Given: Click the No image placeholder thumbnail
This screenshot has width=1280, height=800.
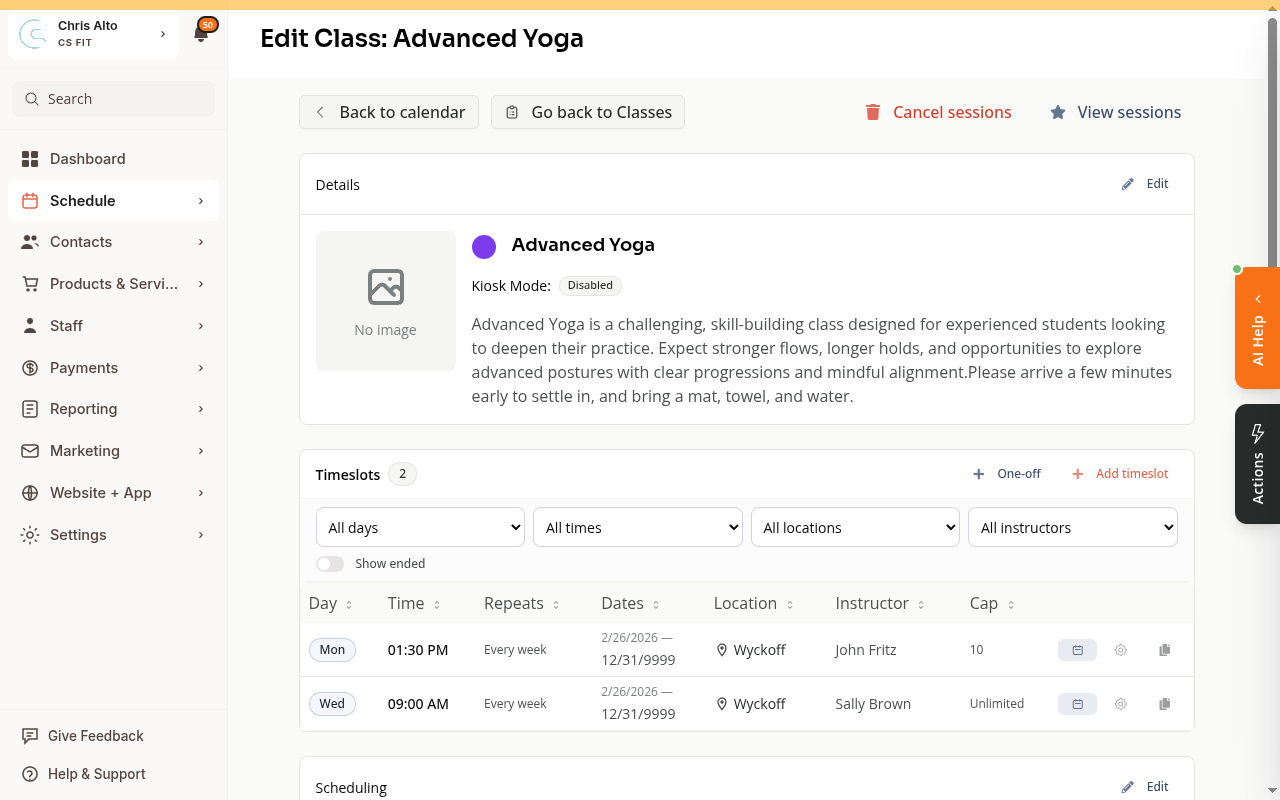Looking at the screenshot, I should click(386, 301).
